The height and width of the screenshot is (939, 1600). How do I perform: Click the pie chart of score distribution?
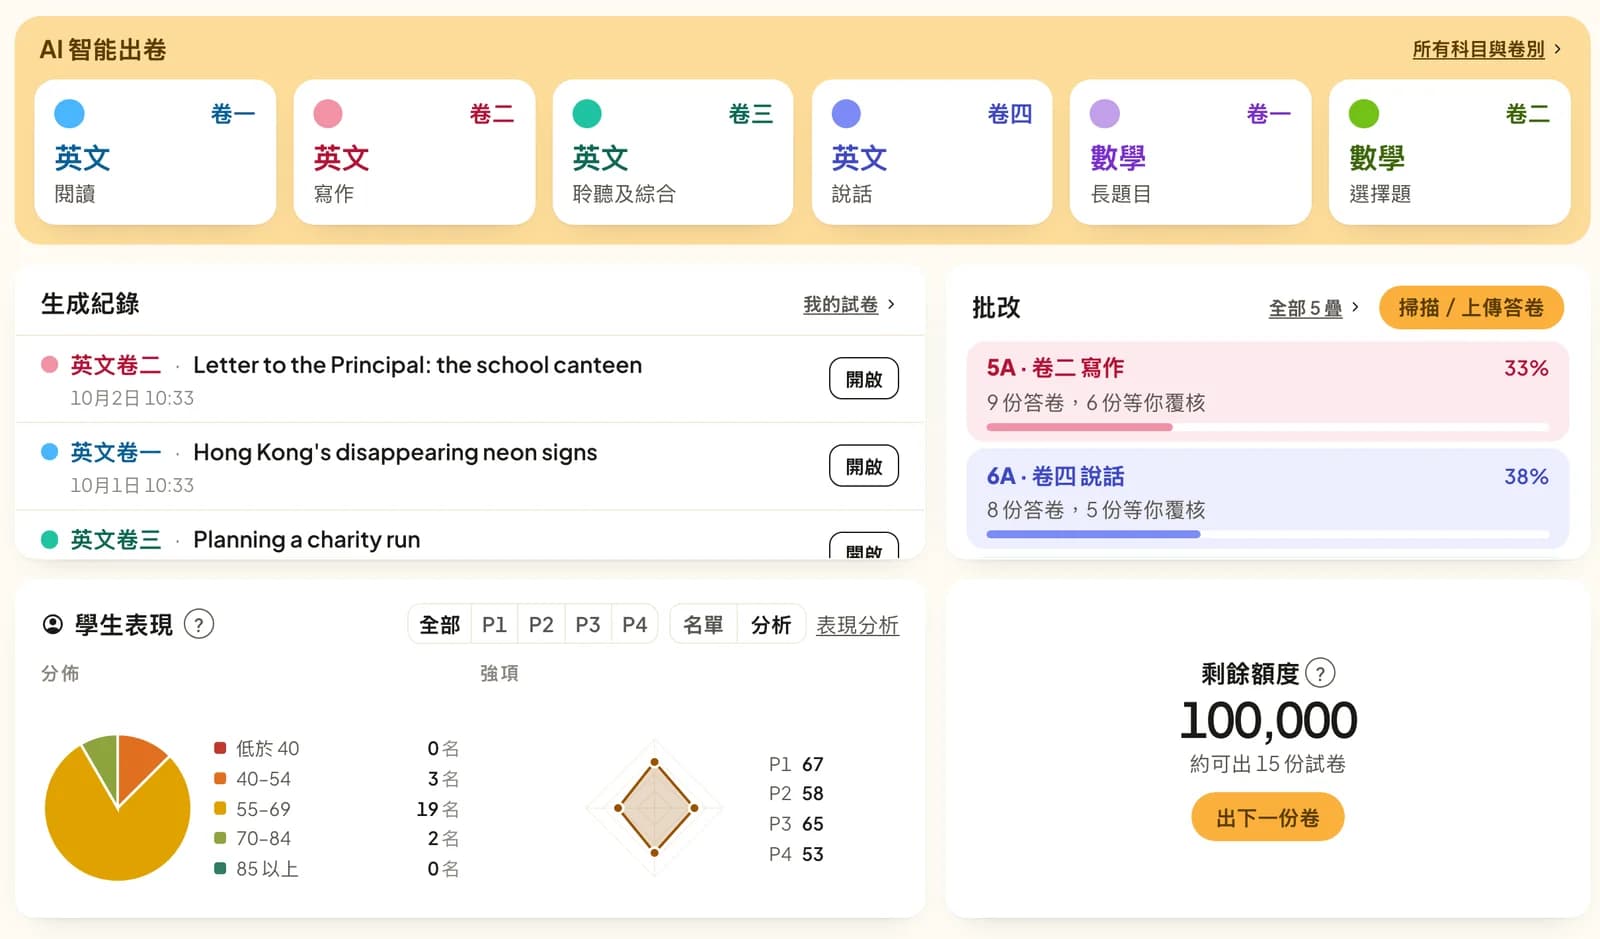tap(118, 808)
